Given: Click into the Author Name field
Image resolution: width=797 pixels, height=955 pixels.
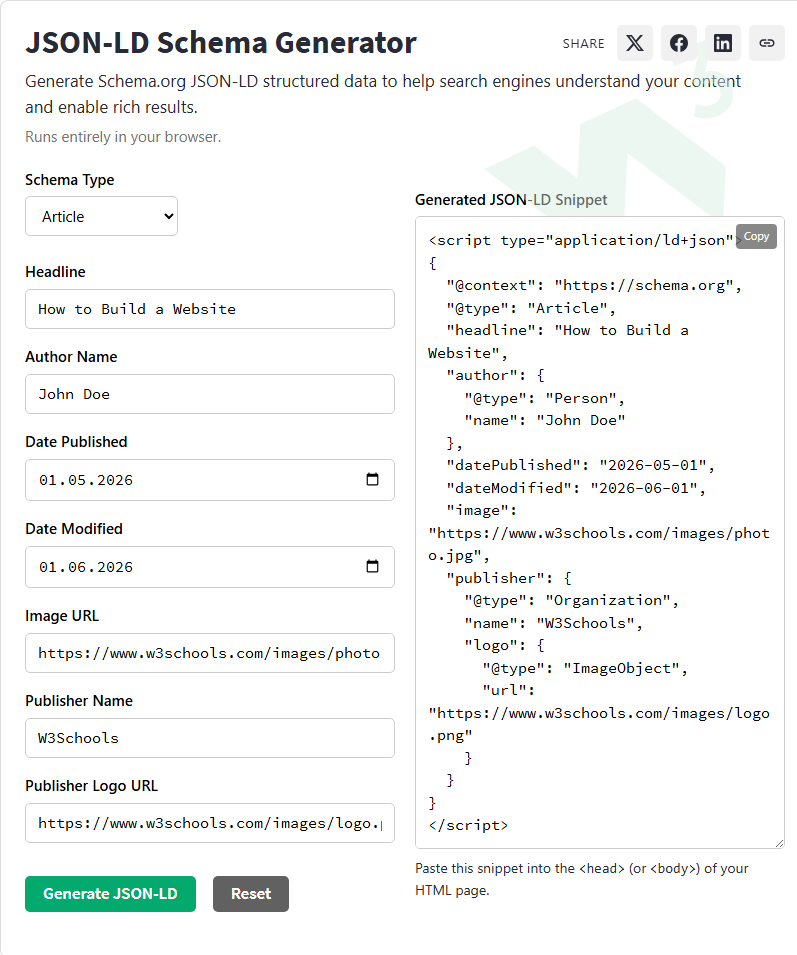Looking at the screenshot, I should (x=209, y=394).
